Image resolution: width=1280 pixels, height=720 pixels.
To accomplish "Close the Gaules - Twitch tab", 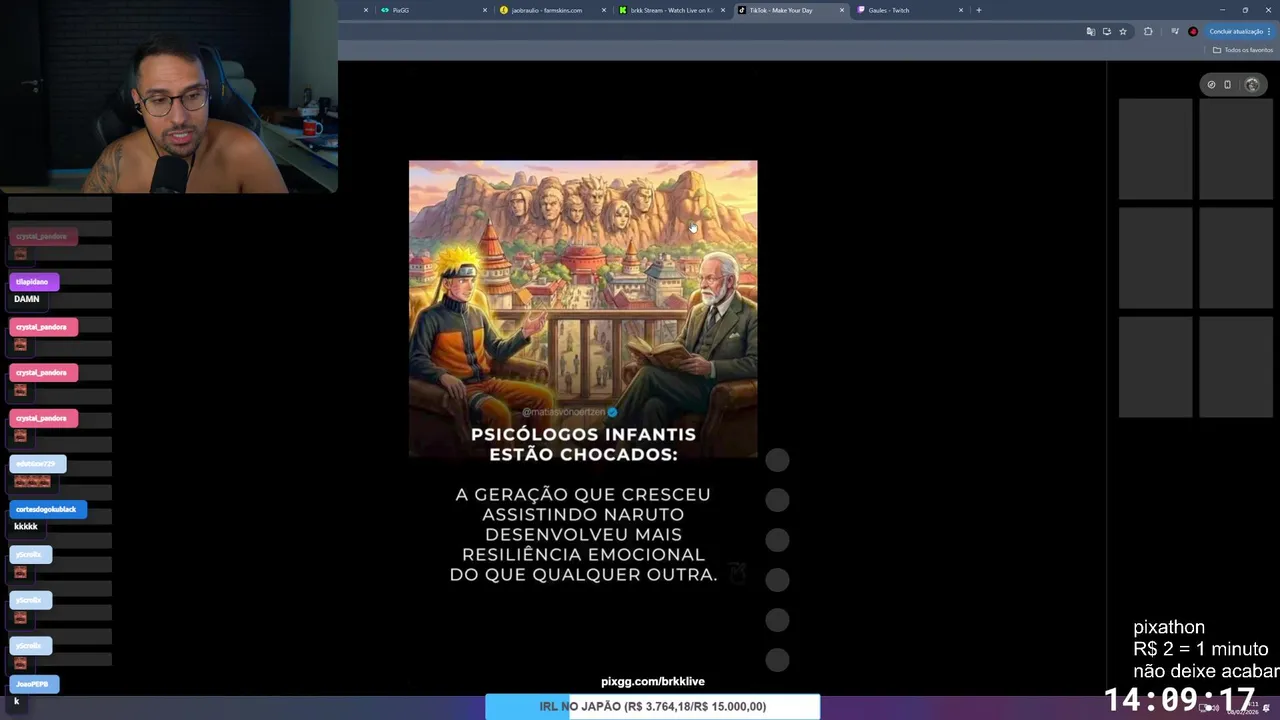I will [x=961, y=10].
